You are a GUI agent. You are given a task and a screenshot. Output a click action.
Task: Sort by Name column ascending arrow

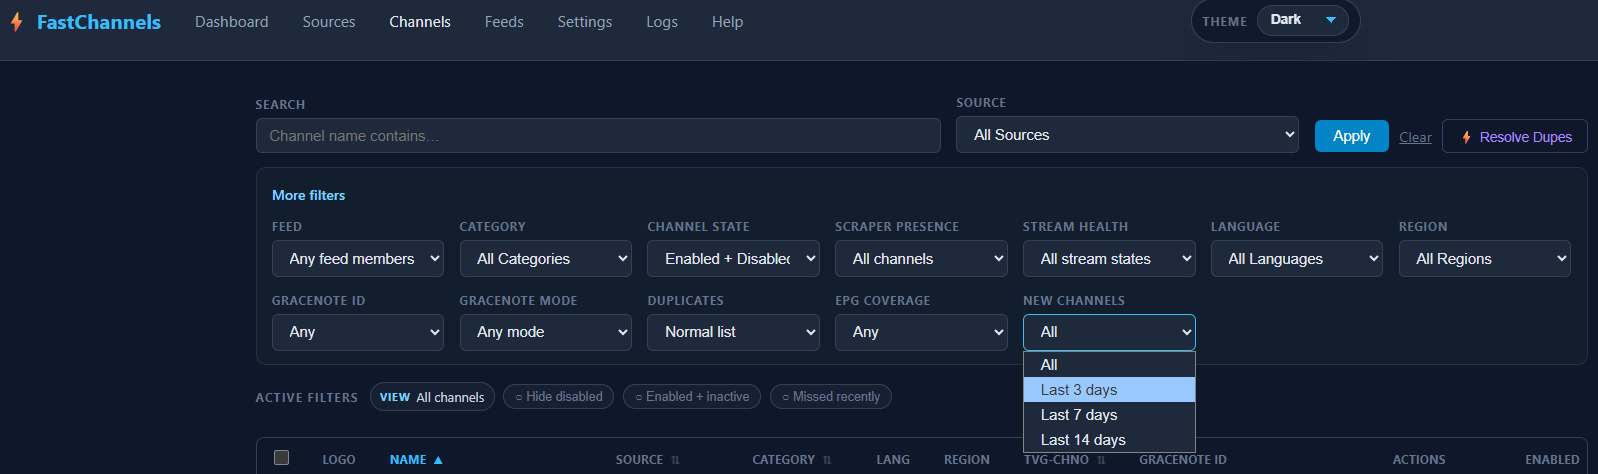click(438, 460)
